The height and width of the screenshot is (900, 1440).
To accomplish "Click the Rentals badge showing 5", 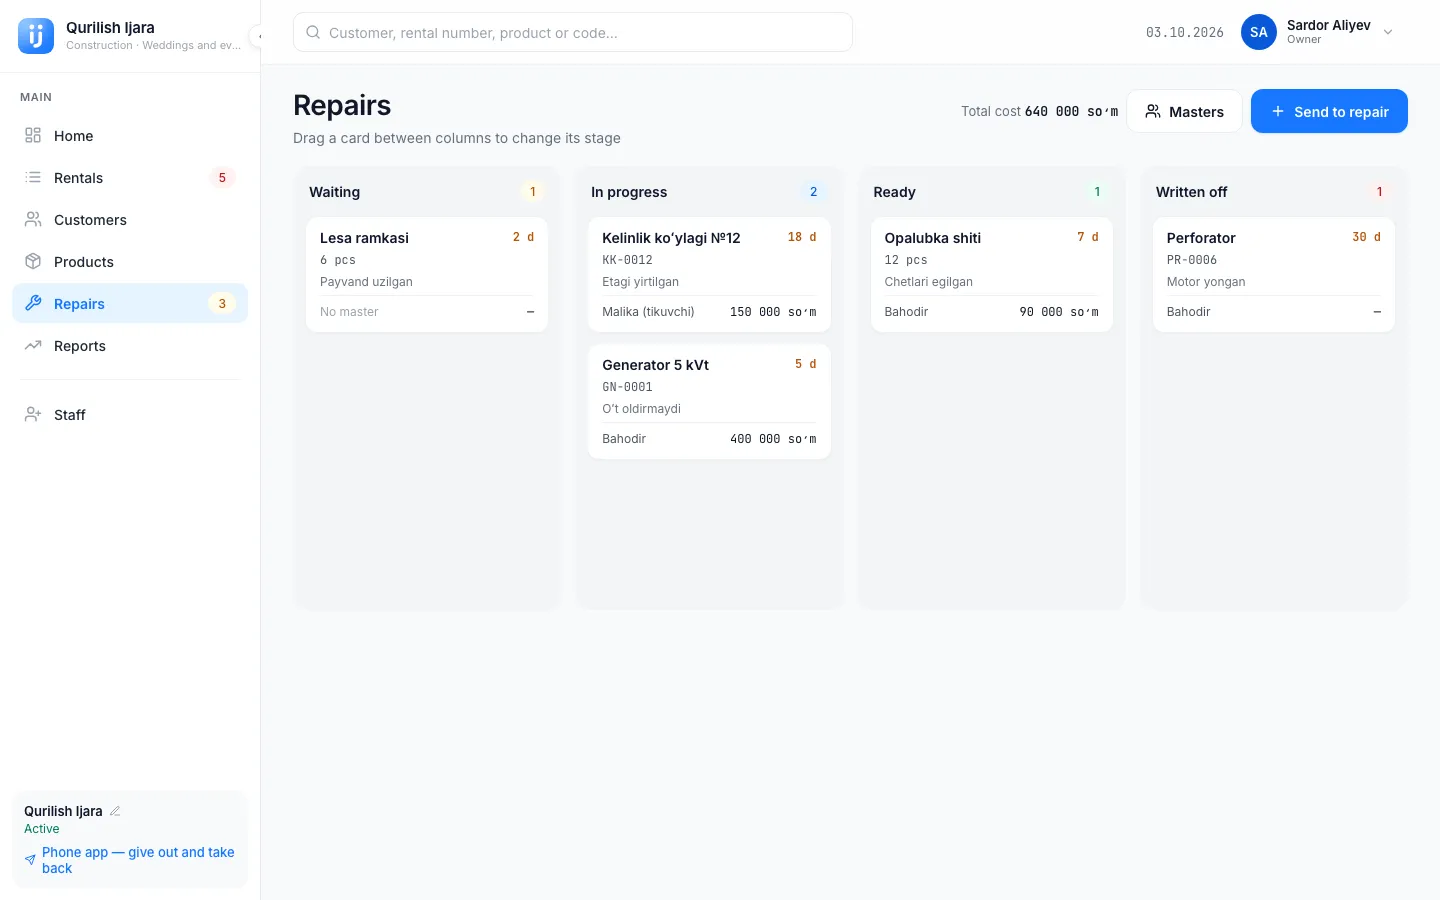I will [x=222, y=177].
